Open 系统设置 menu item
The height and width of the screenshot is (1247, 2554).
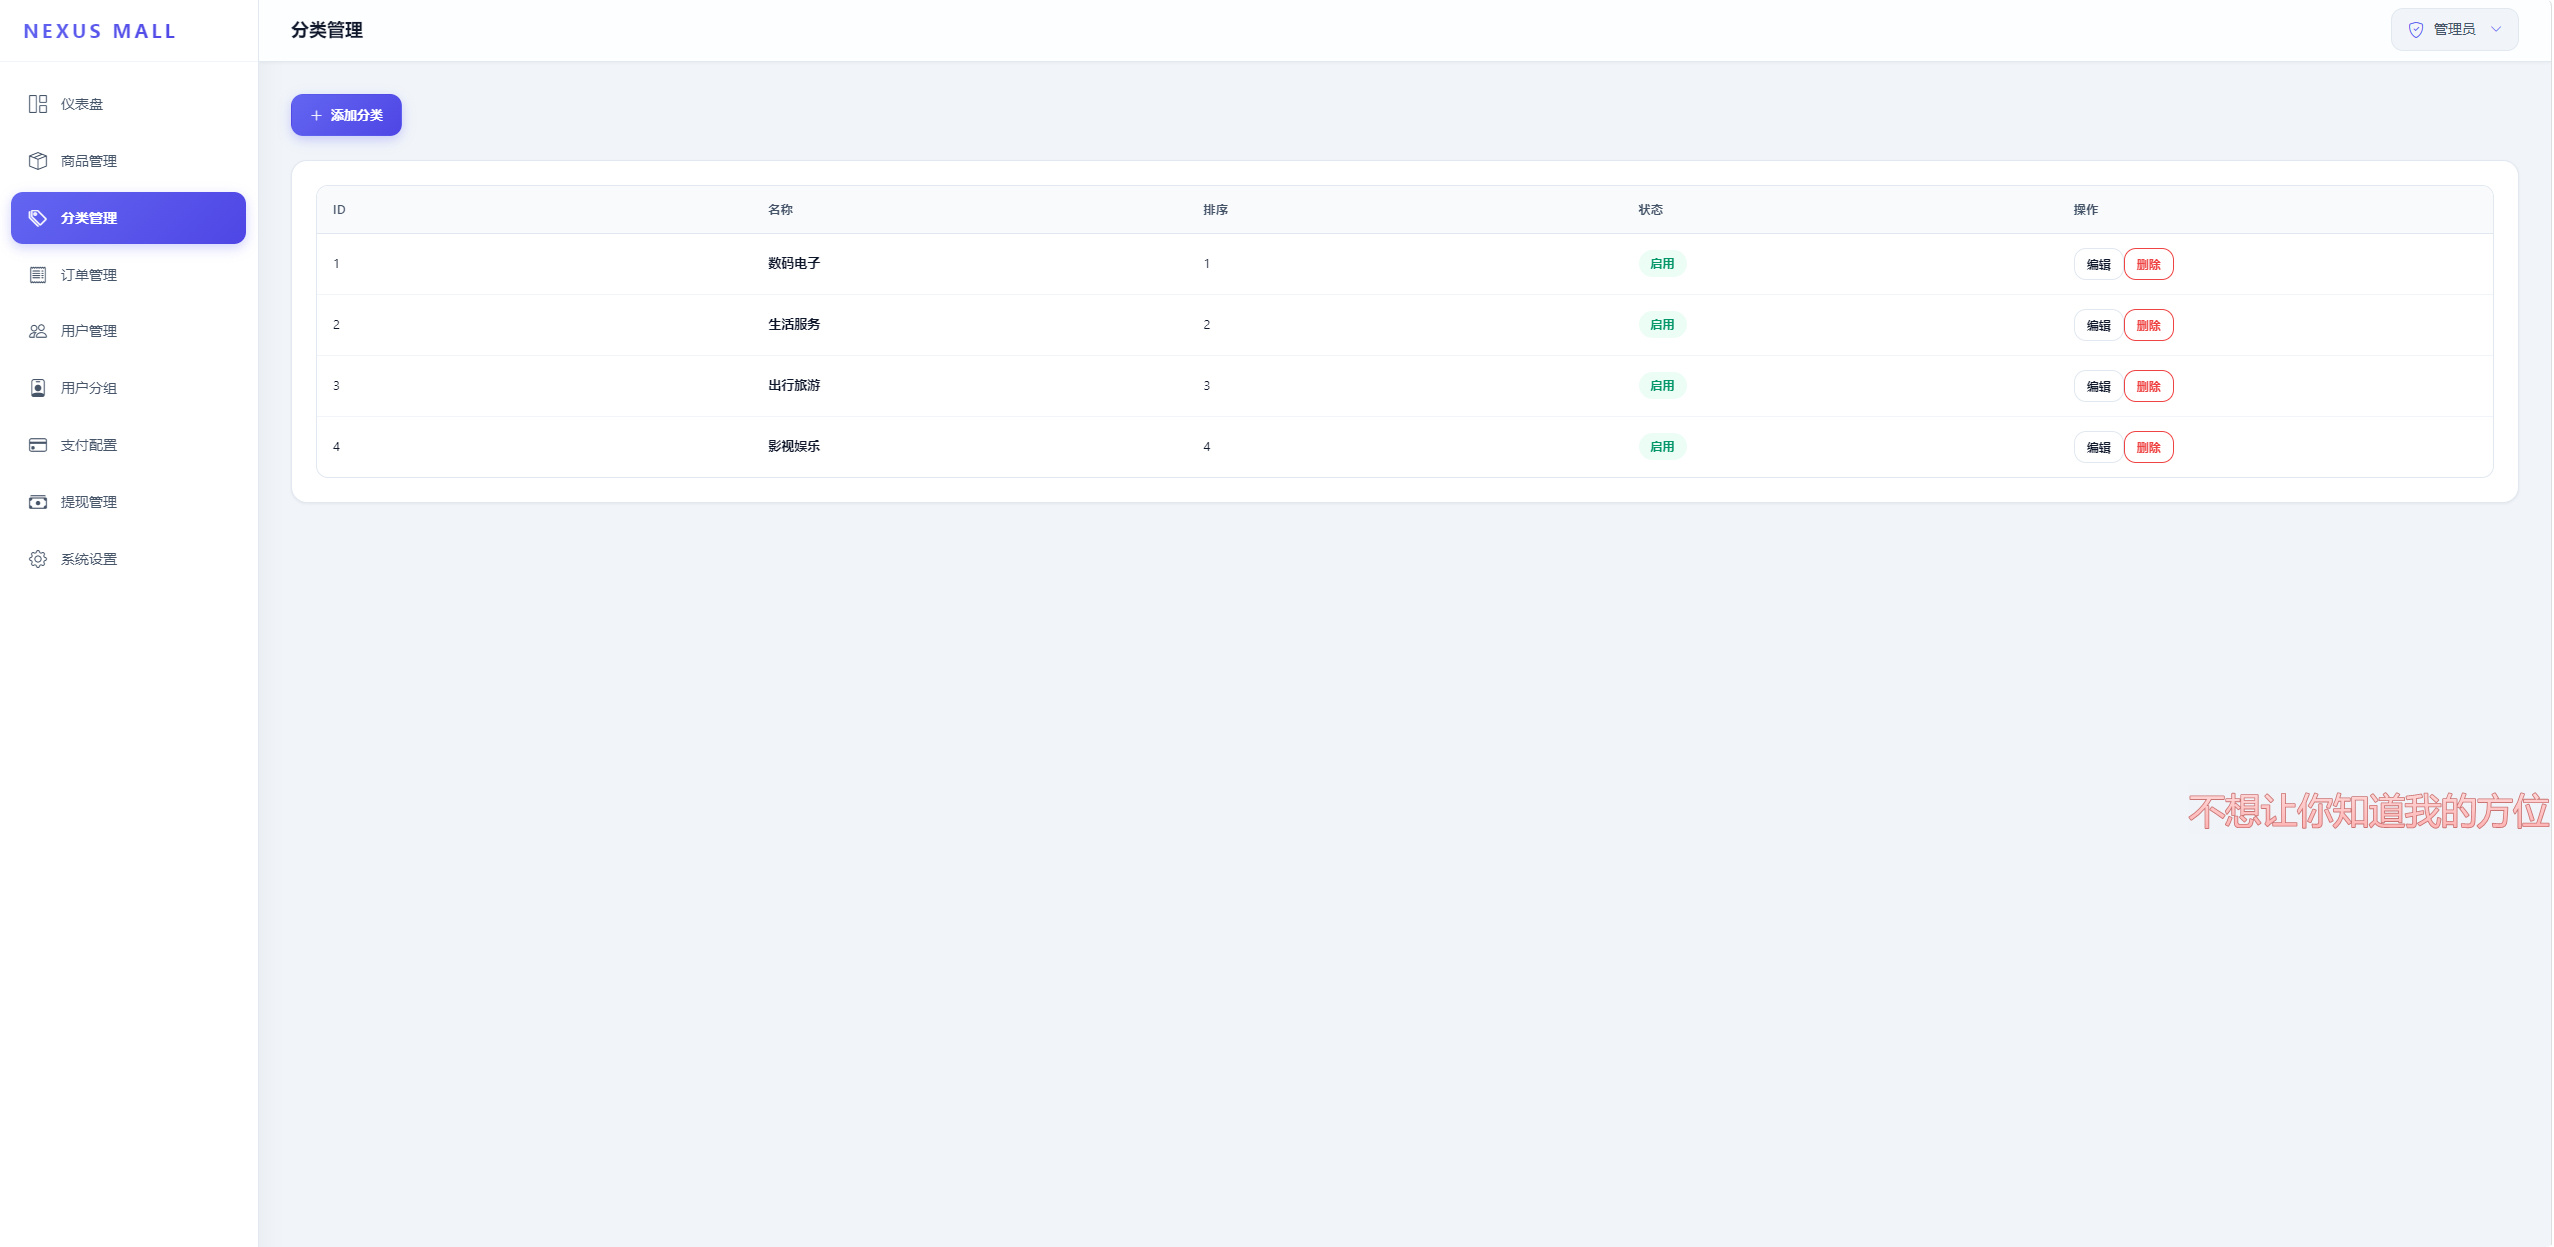(x=128, y=559)
